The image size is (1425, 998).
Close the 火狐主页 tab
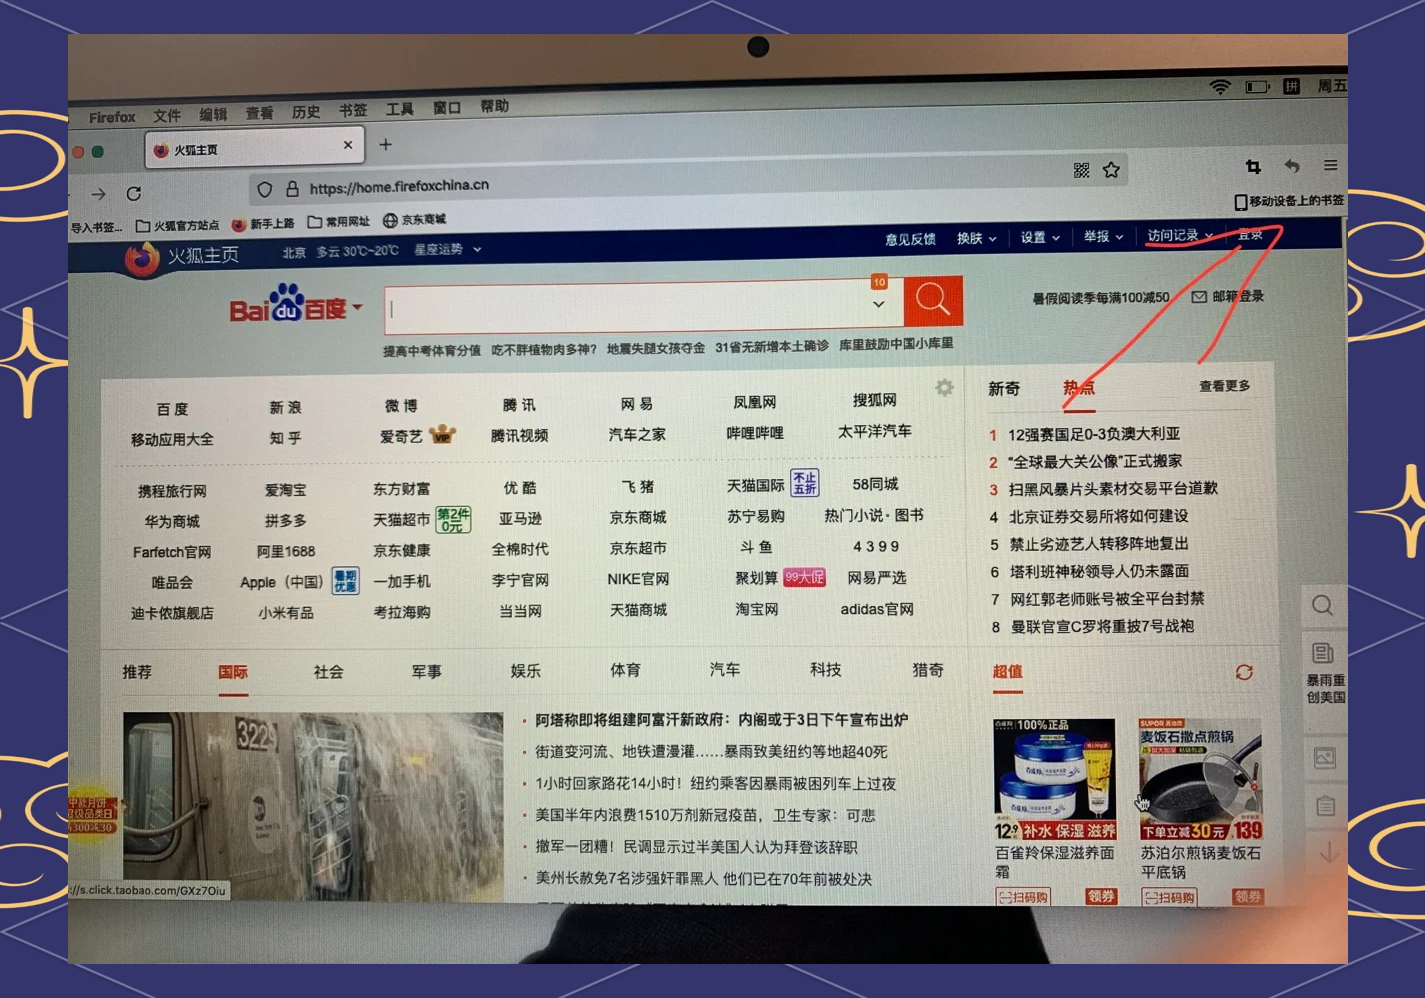click(348, 144)
